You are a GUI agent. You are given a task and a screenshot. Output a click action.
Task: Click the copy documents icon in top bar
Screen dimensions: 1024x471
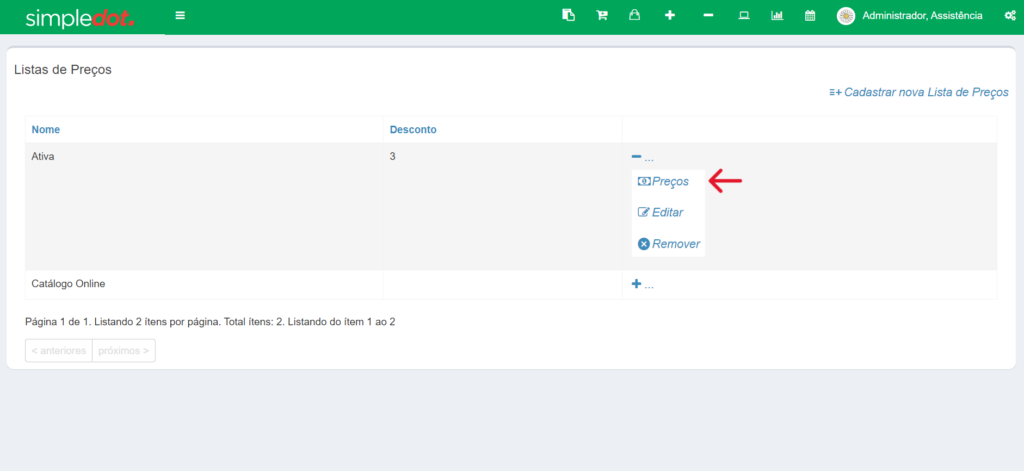(568, 16)
